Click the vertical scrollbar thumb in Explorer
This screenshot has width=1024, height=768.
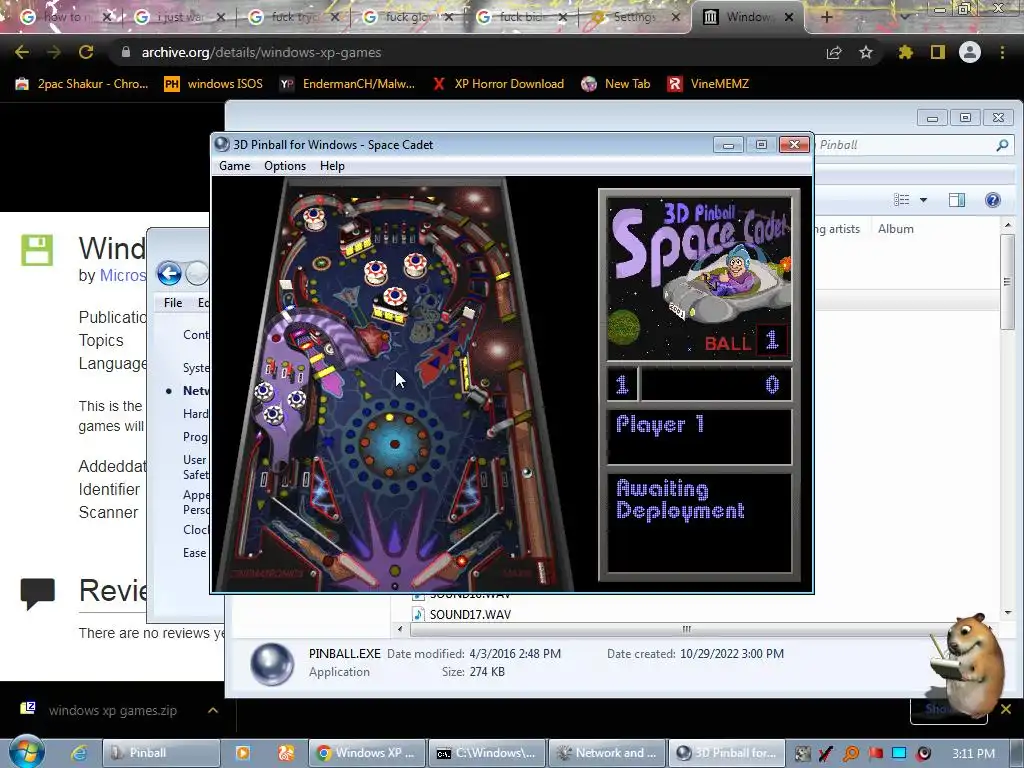(x=1006, y=282)
